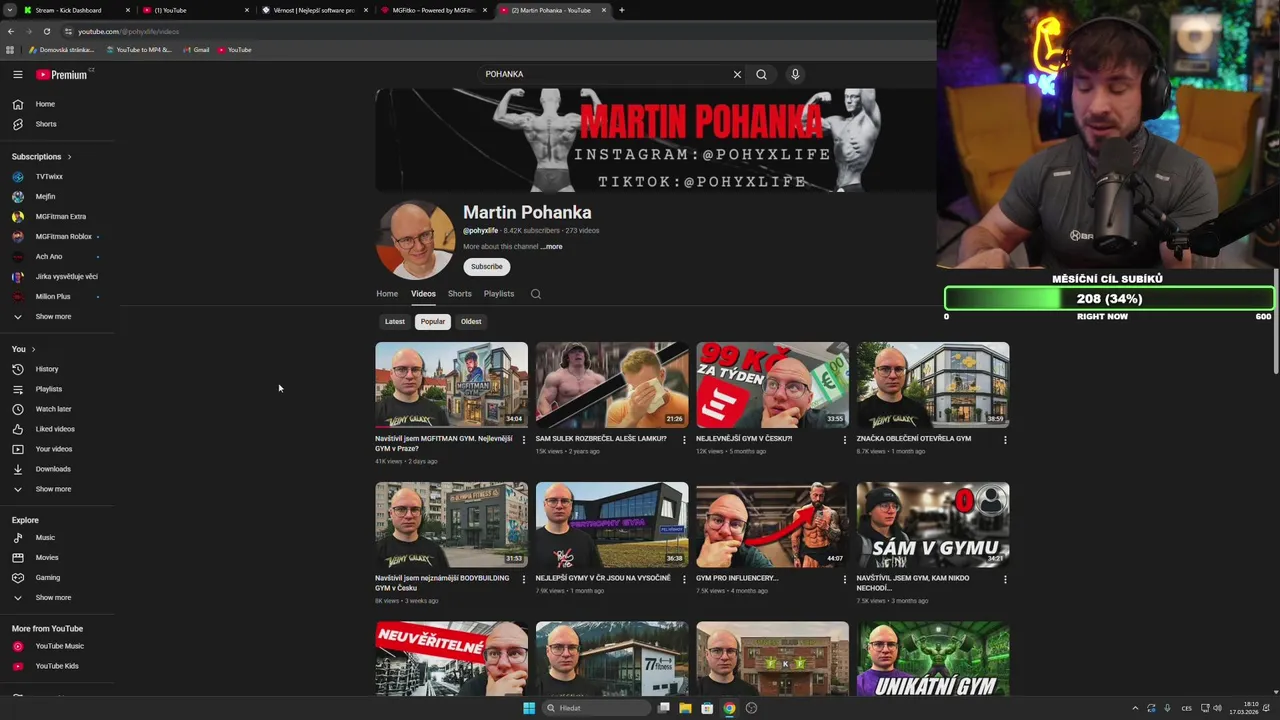The width and height of the screenshot is (1280, 720).
Task: Switch to channel Shorts tab
Action: (460, 294)
